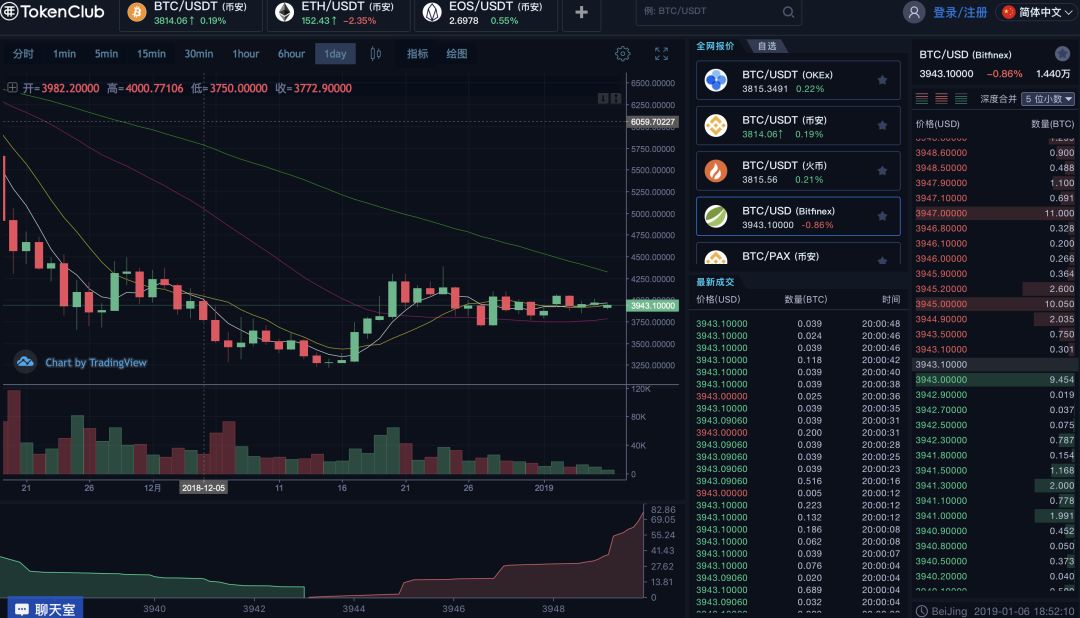Click 2018-12-05 date marker on axis
The width and height of the screenshot is (1080, 618).
203,488
